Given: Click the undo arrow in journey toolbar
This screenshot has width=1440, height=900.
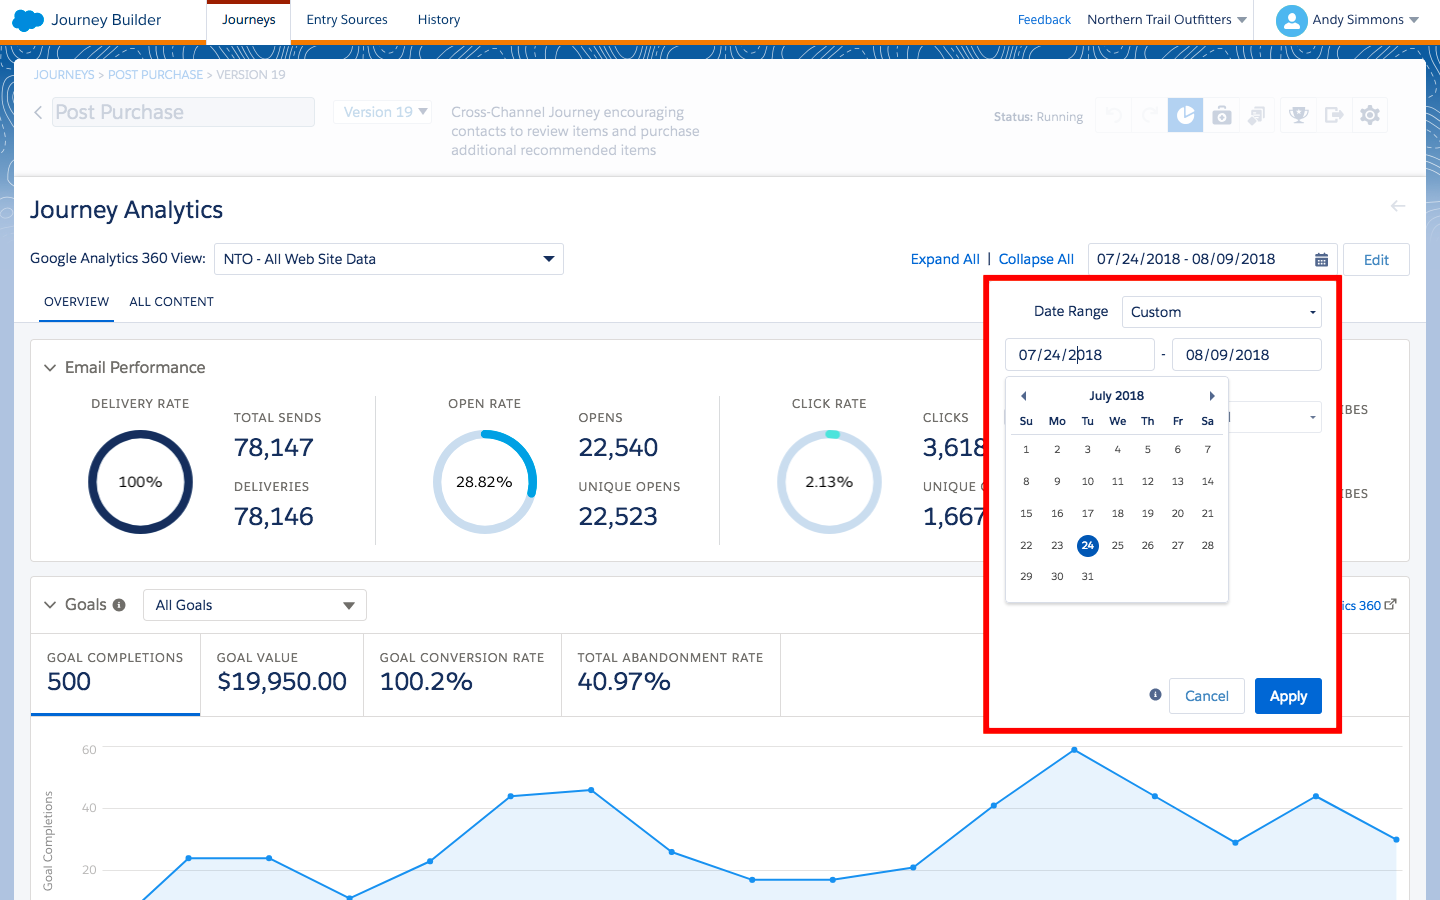Looking at the screenshot, I should pos(1113,116).
